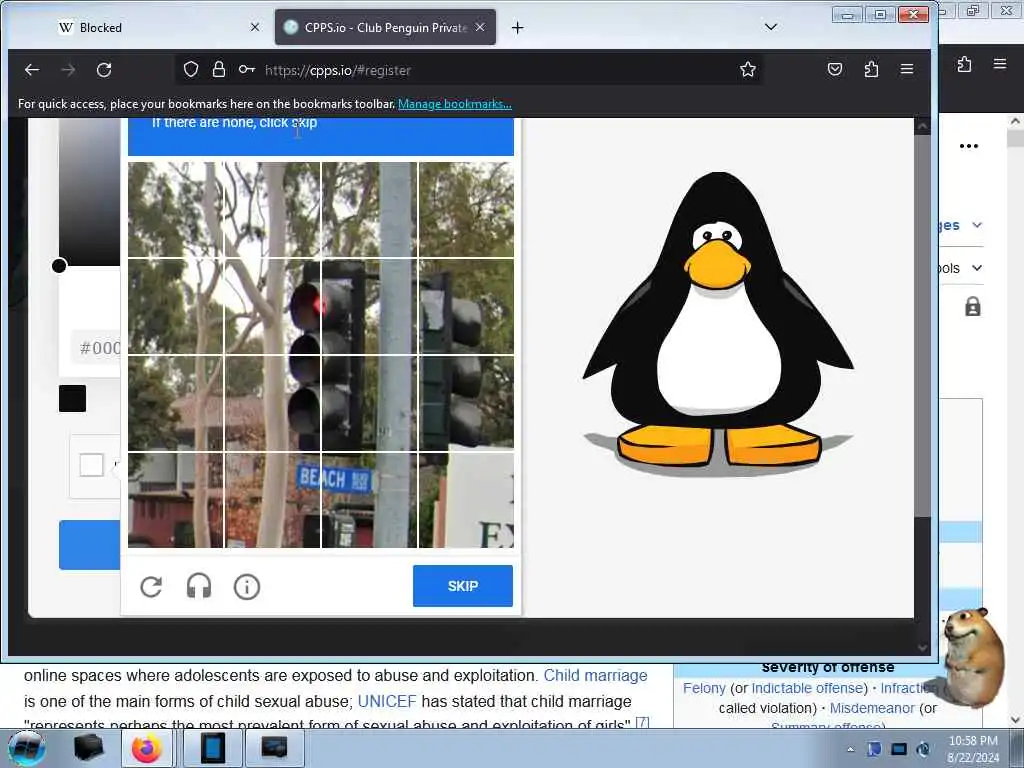Tick the checkbox in registration form
Image resolution: width=1024 pixels, height=768 pixels.
point(91,465)
